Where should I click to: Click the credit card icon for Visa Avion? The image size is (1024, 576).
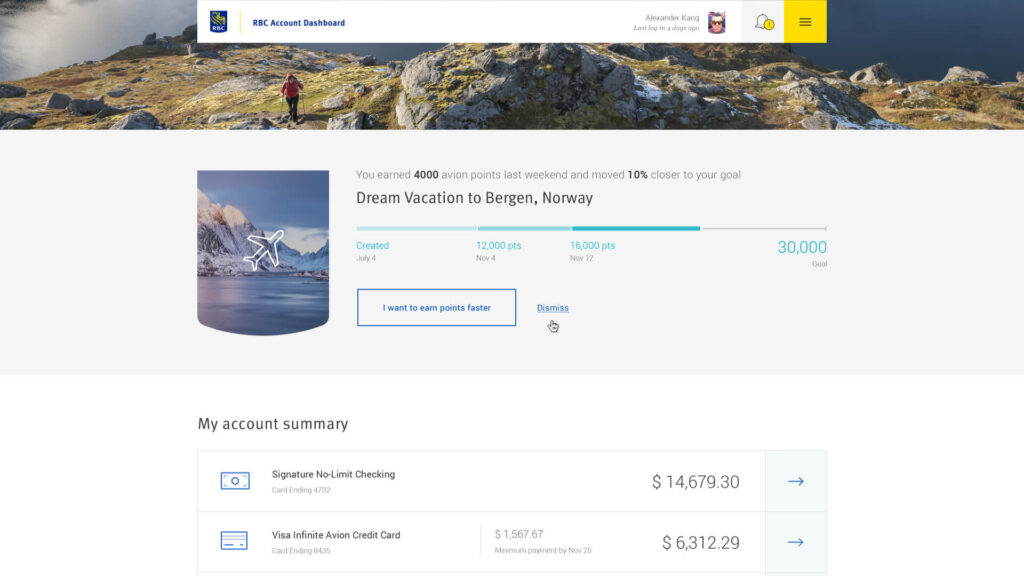(235, 541)
